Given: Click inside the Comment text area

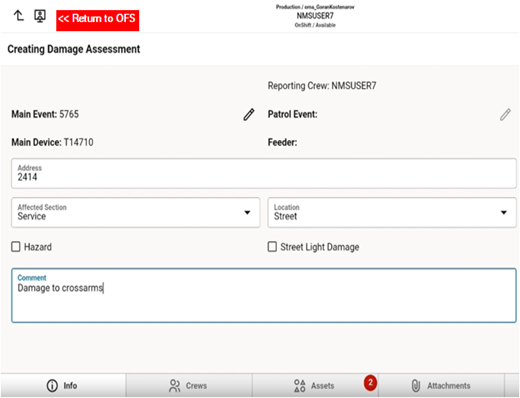Looking at the screenshot, I should 264,295.
